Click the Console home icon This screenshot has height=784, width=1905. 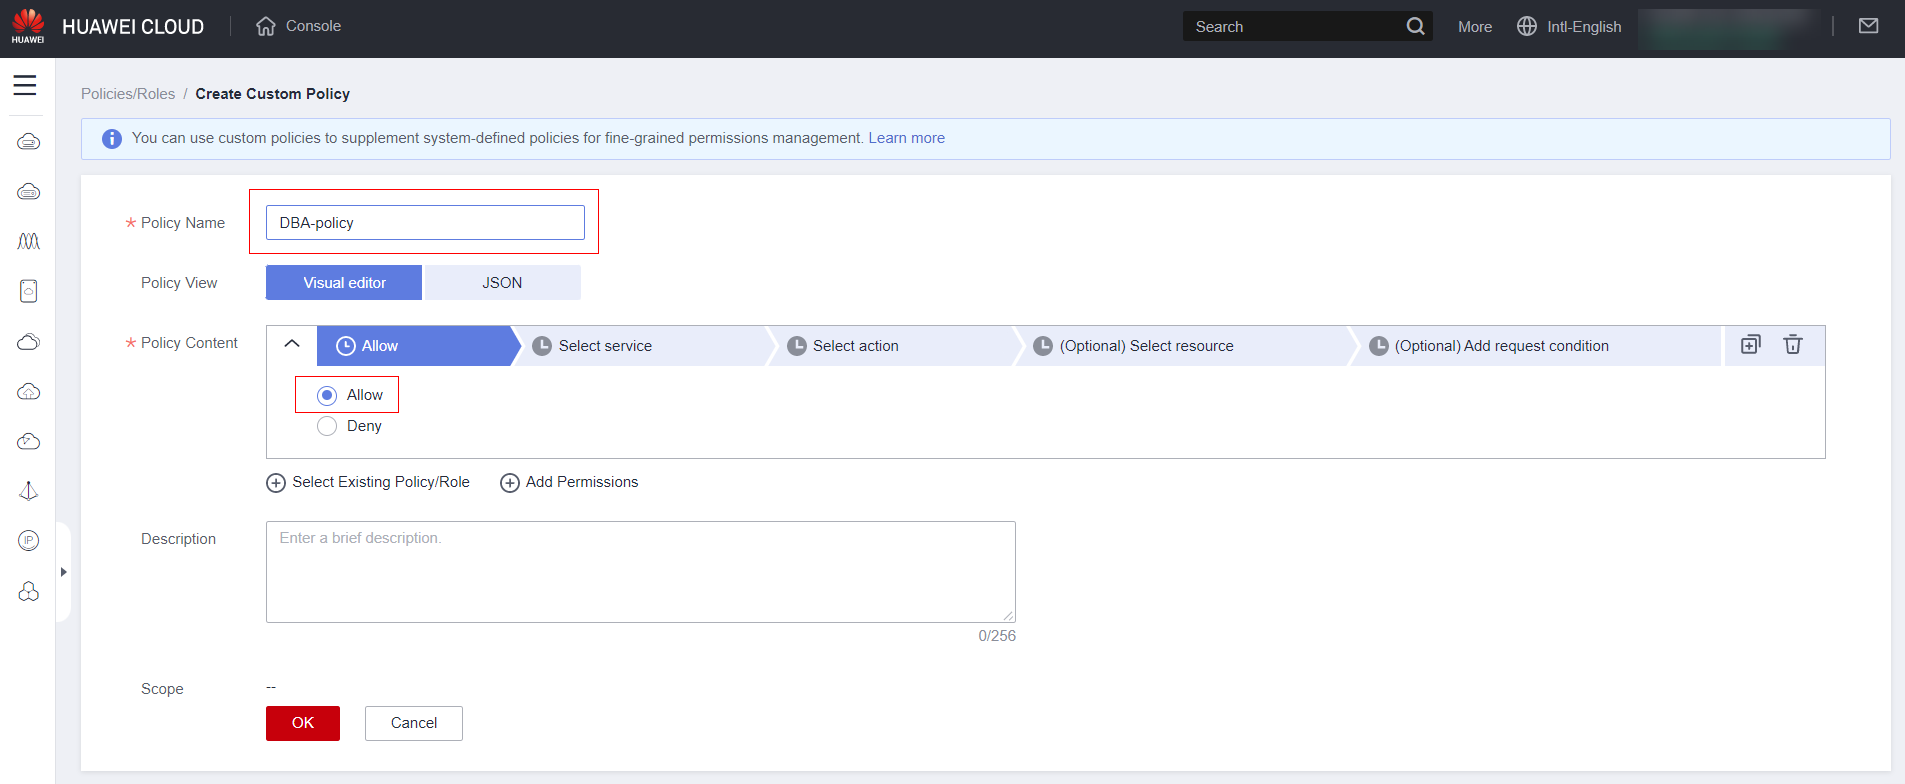tap(265, 26)
